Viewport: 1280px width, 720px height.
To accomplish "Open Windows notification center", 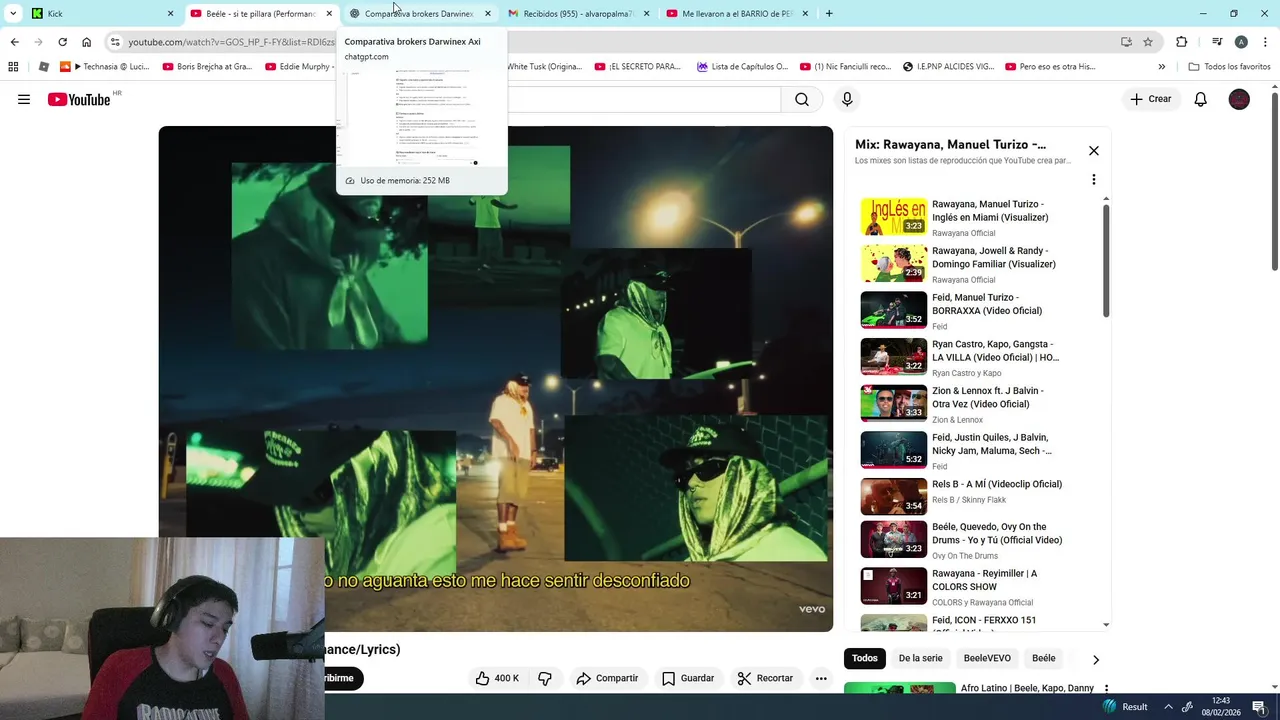I will click(1259, 706).
